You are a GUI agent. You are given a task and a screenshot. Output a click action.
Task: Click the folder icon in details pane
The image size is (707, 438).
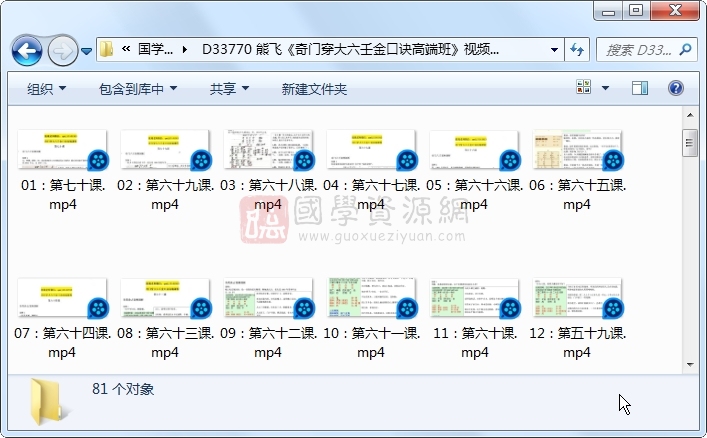point(49,401)
